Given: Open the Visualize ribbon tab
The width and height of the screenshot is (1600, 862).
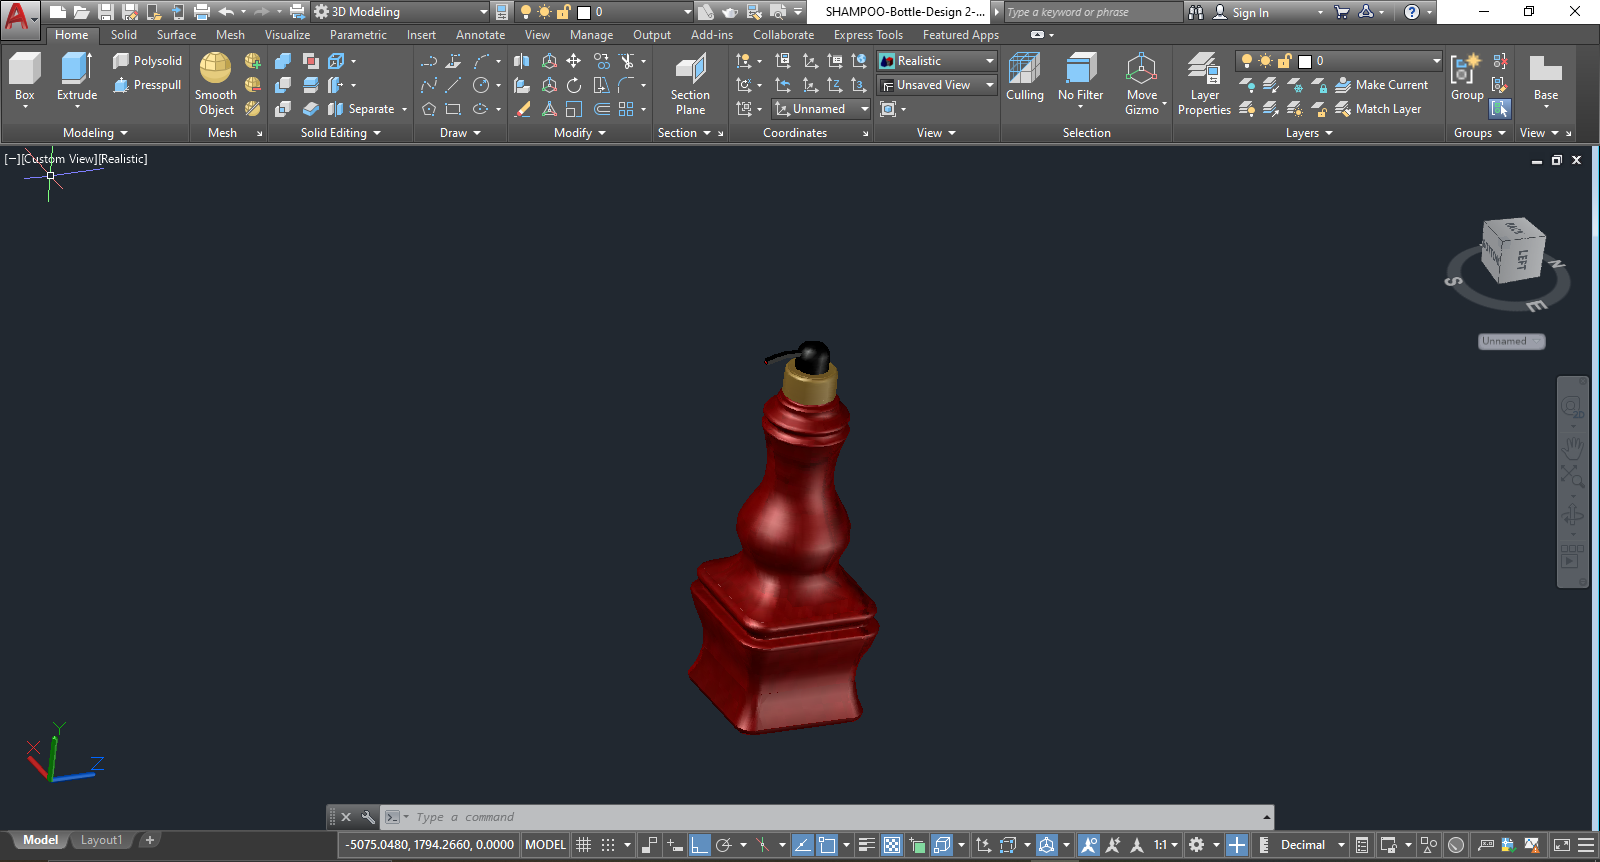Looking at the screenshot, I should [287, 35].
